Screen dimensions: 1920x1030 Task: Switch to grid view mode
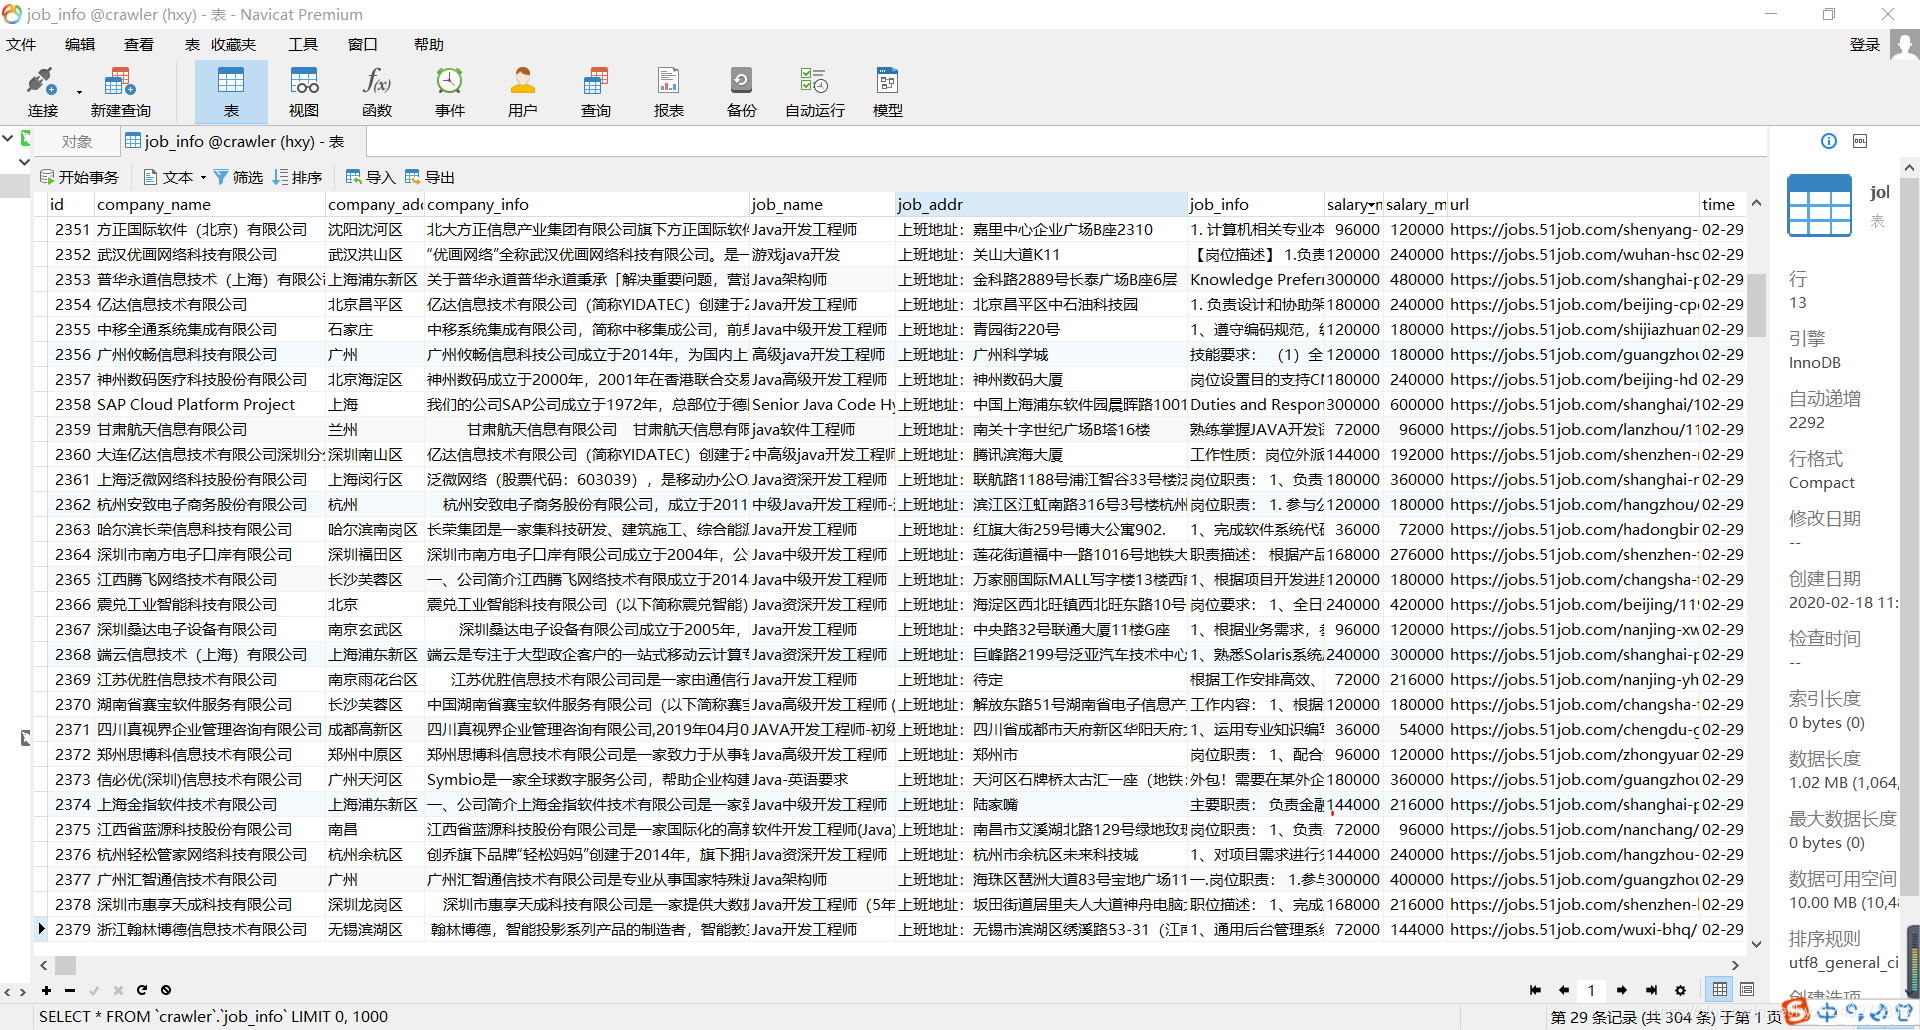[1720, 989]
